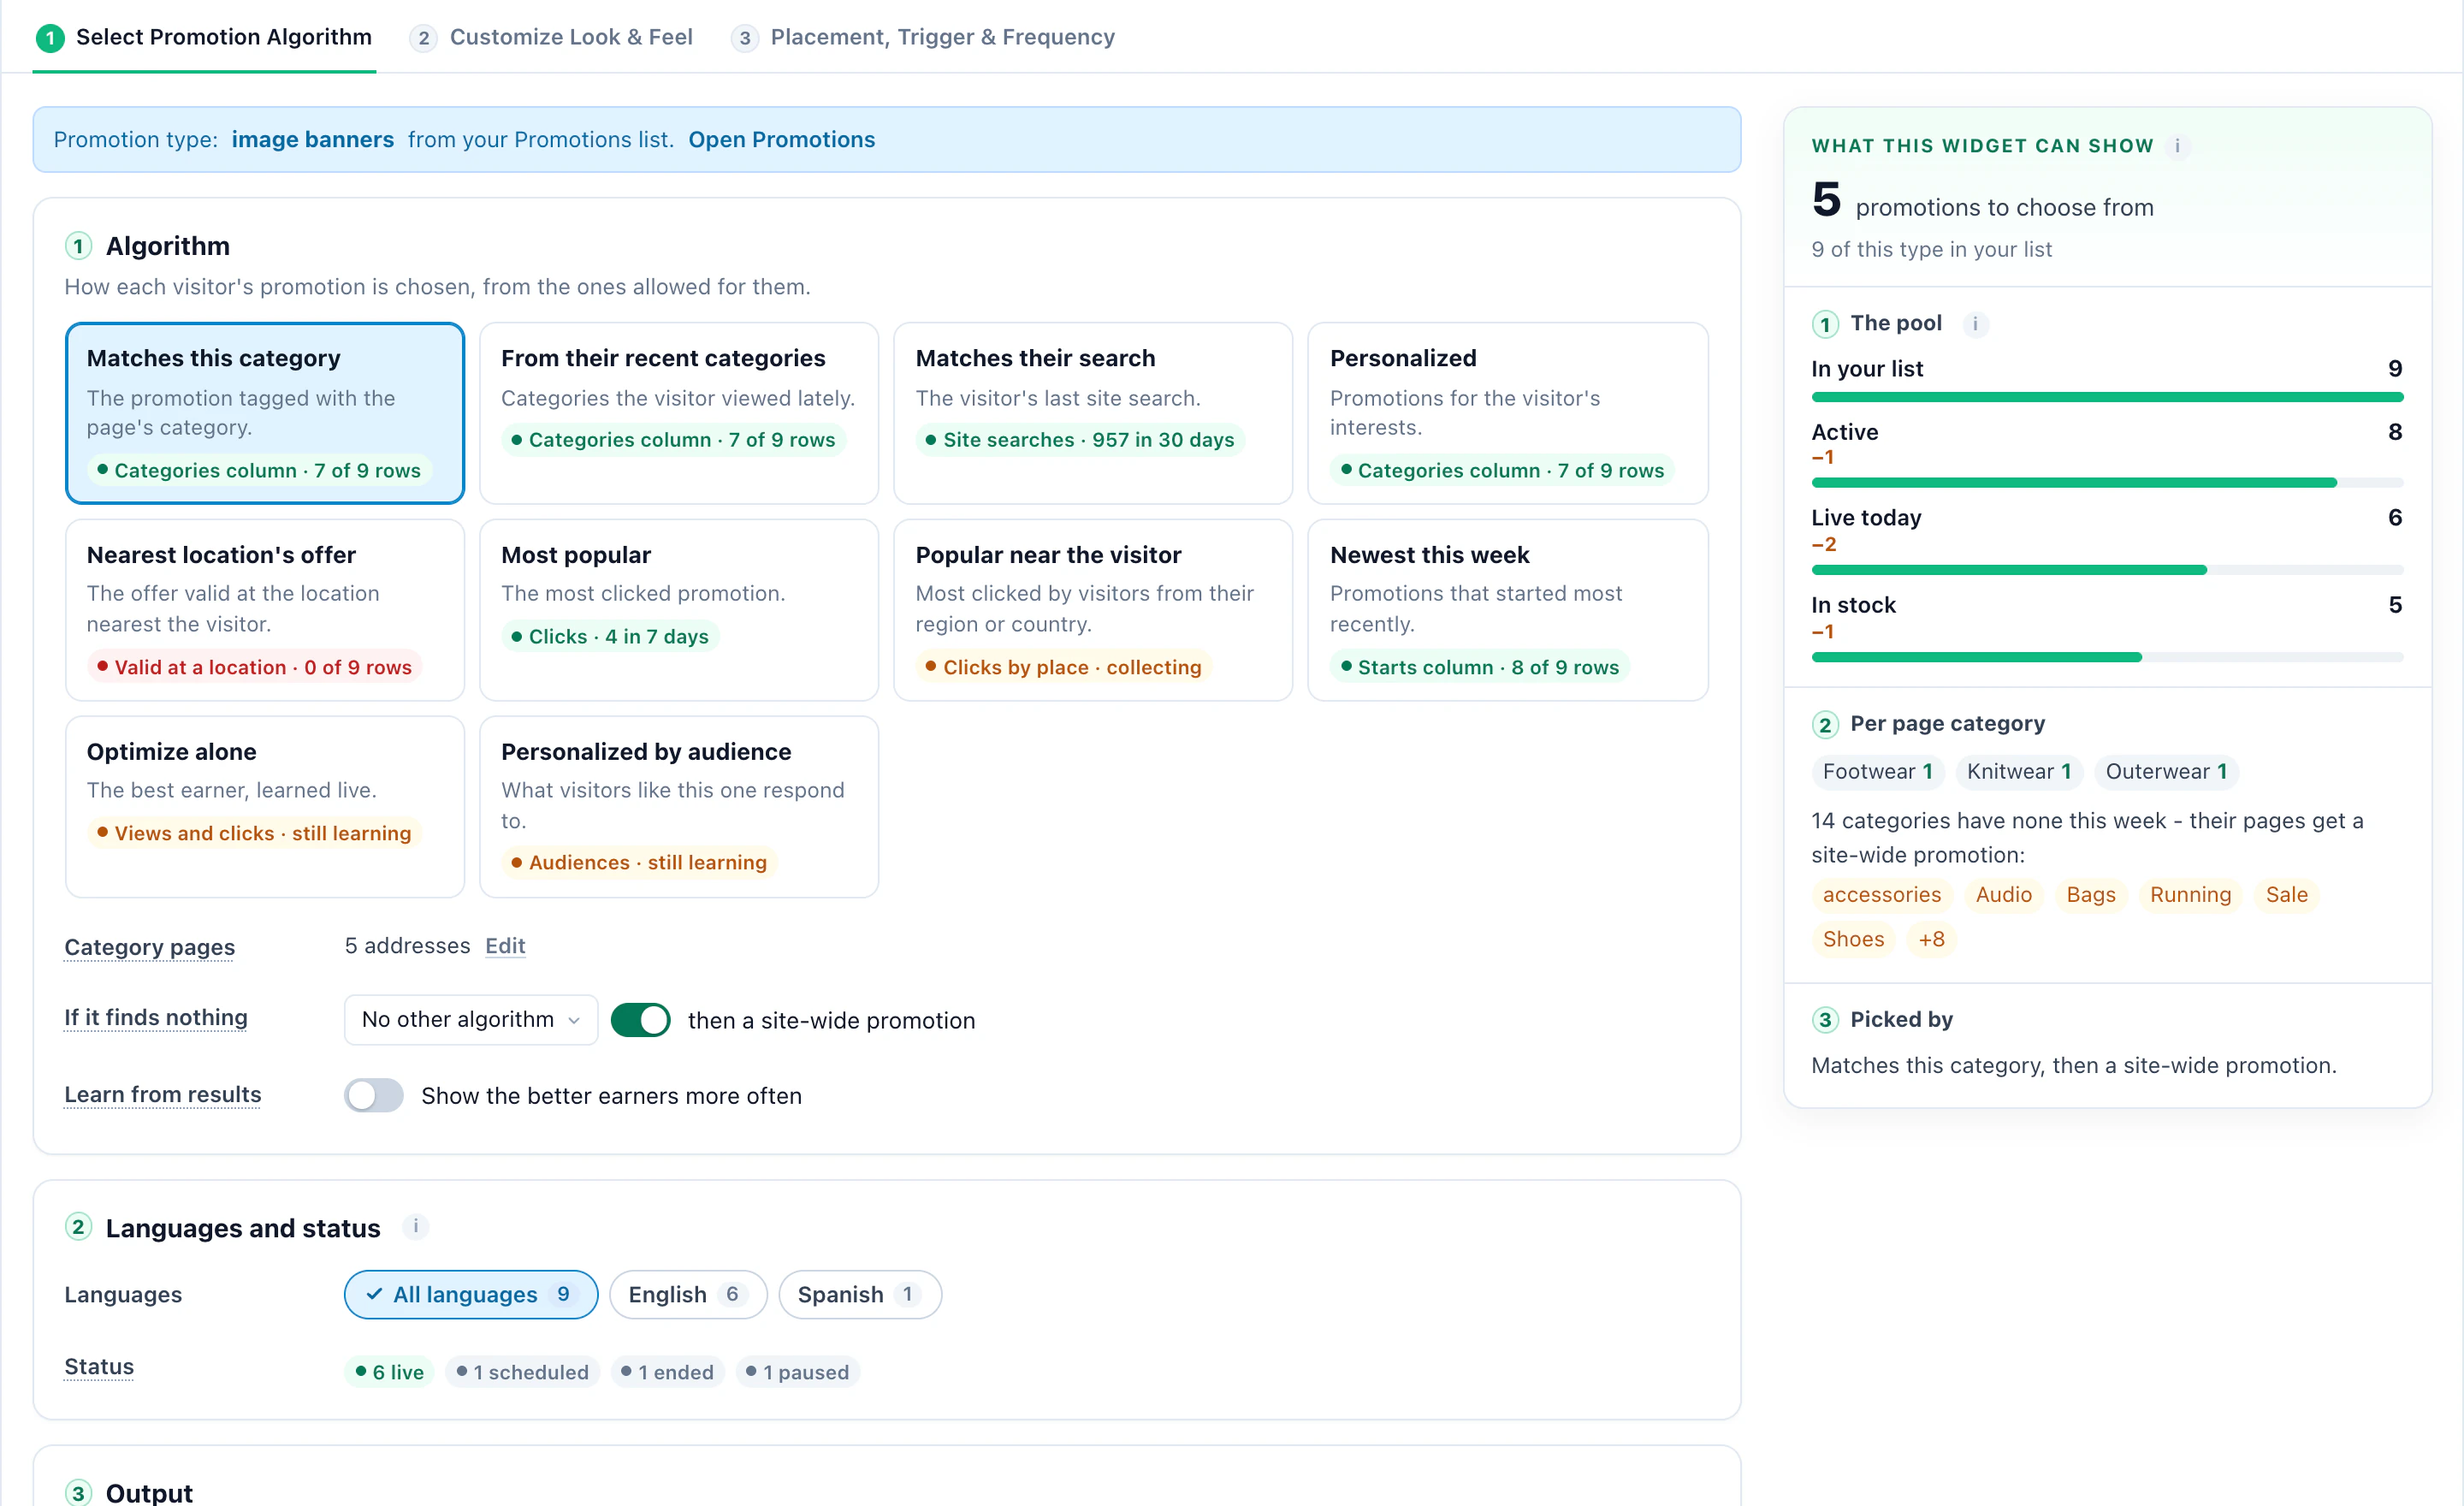Select the 'English' language chip
This screenshot has width=2464, height=1506.
(688, 1294)
